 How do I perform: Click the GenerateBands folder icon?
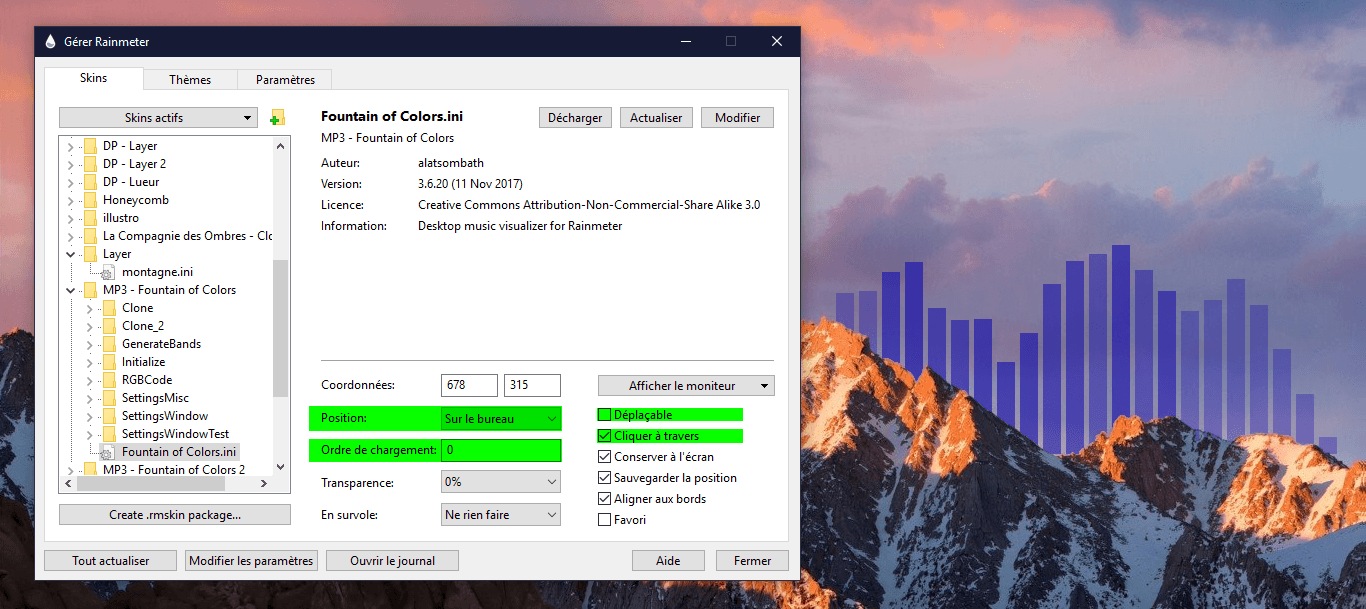(x=109, y=344)
